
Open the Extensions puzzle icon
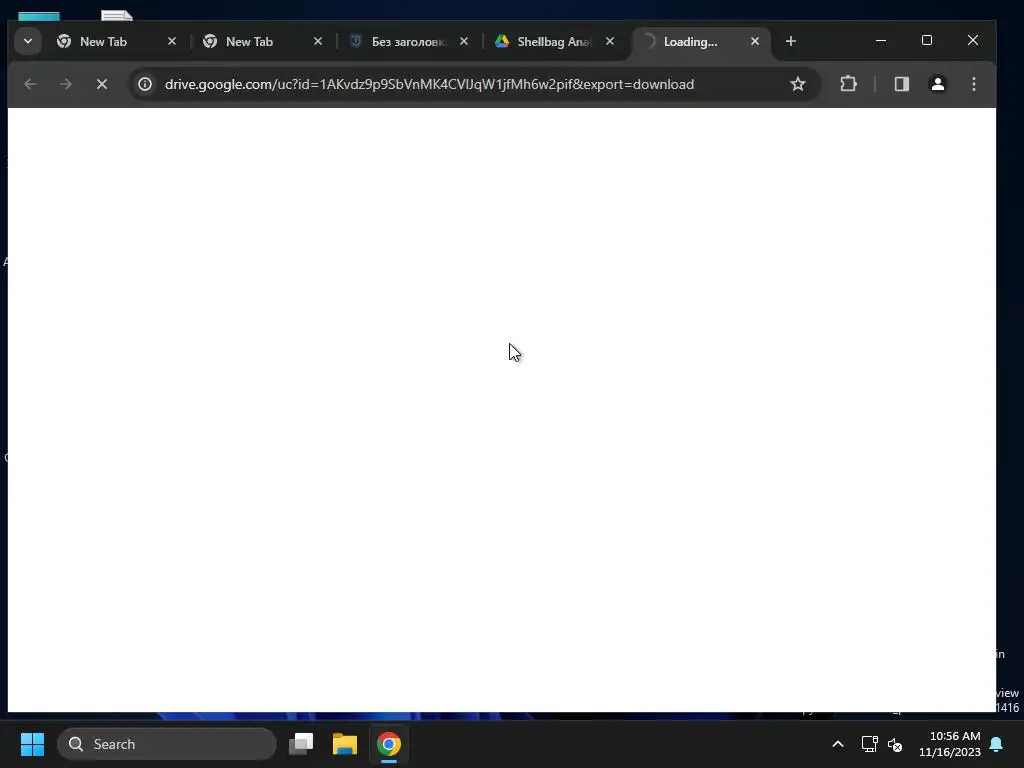tap(848, 84)
